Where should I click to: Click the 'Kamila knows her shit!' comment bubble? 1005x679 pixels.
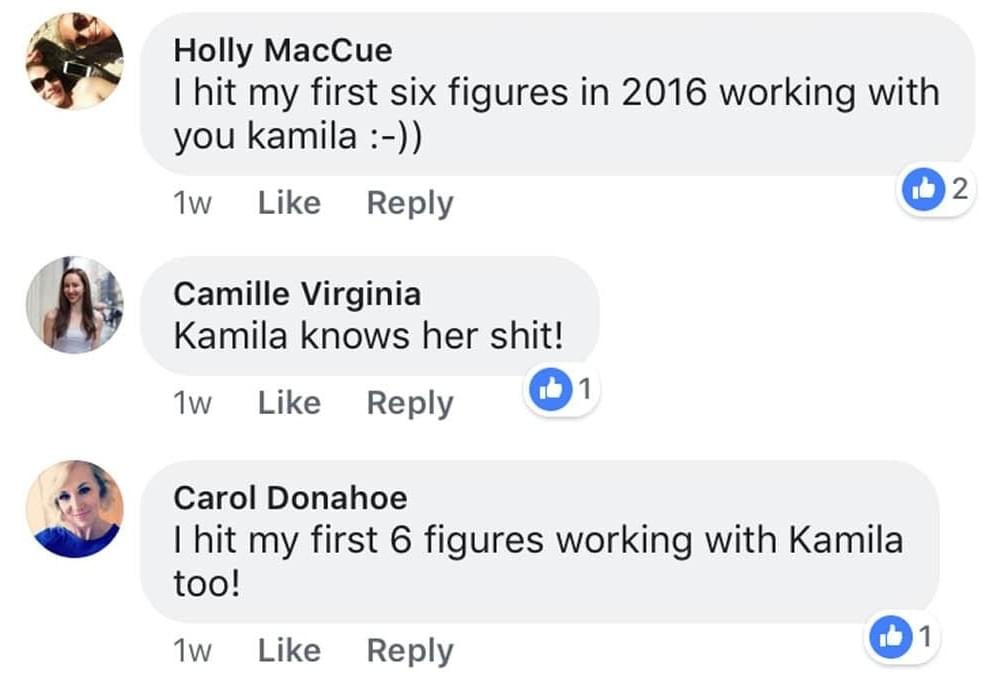370,316
